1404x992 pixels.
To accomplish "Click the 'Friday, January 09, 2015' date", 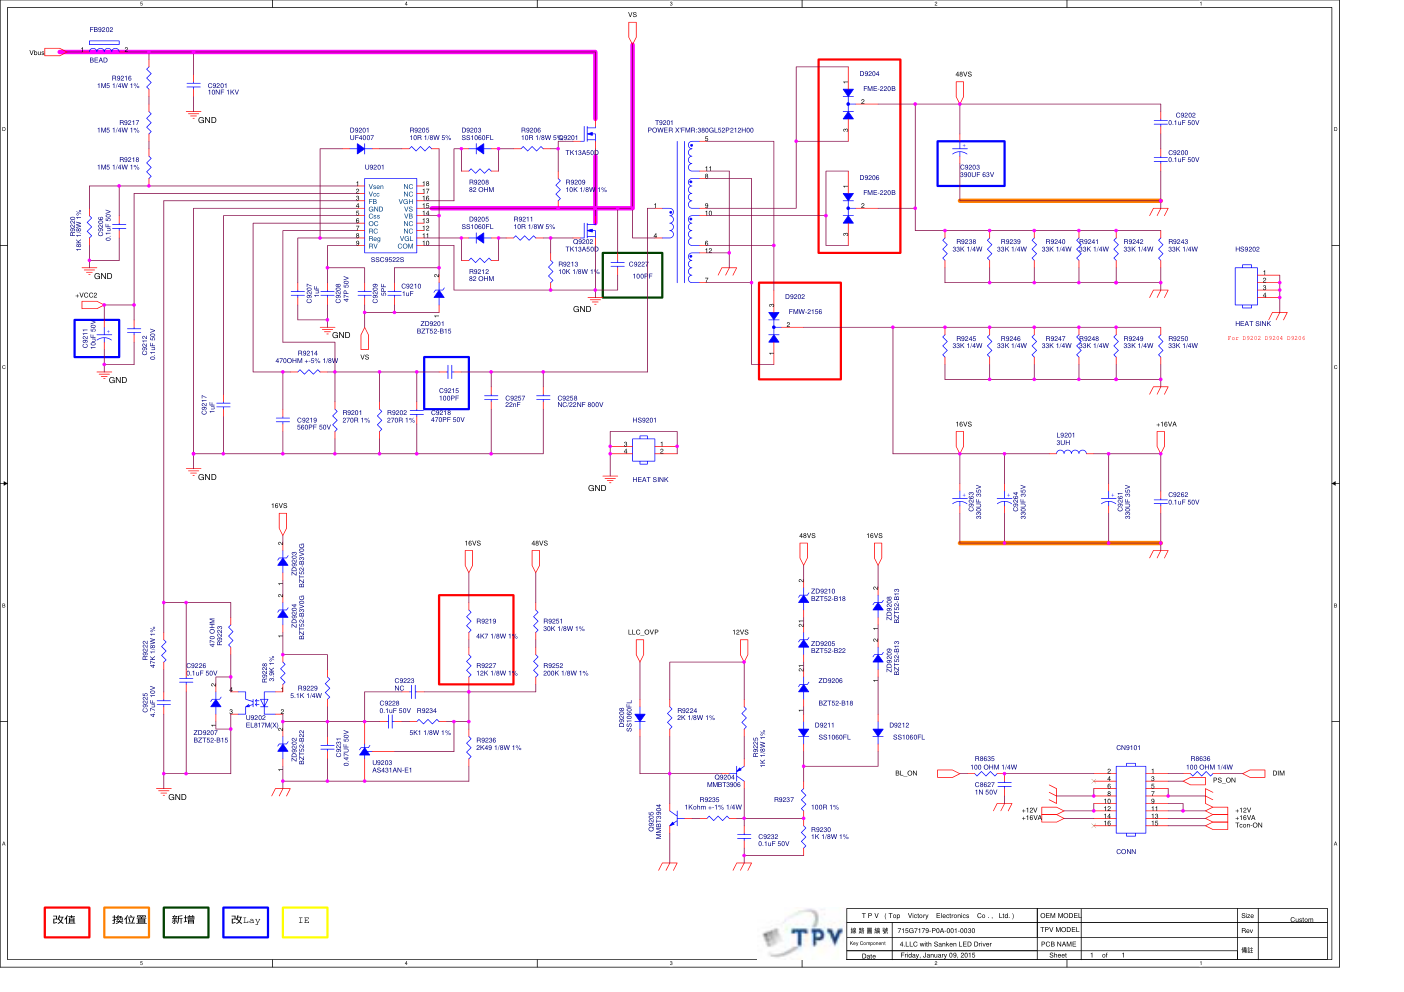I will coord(938,955).
